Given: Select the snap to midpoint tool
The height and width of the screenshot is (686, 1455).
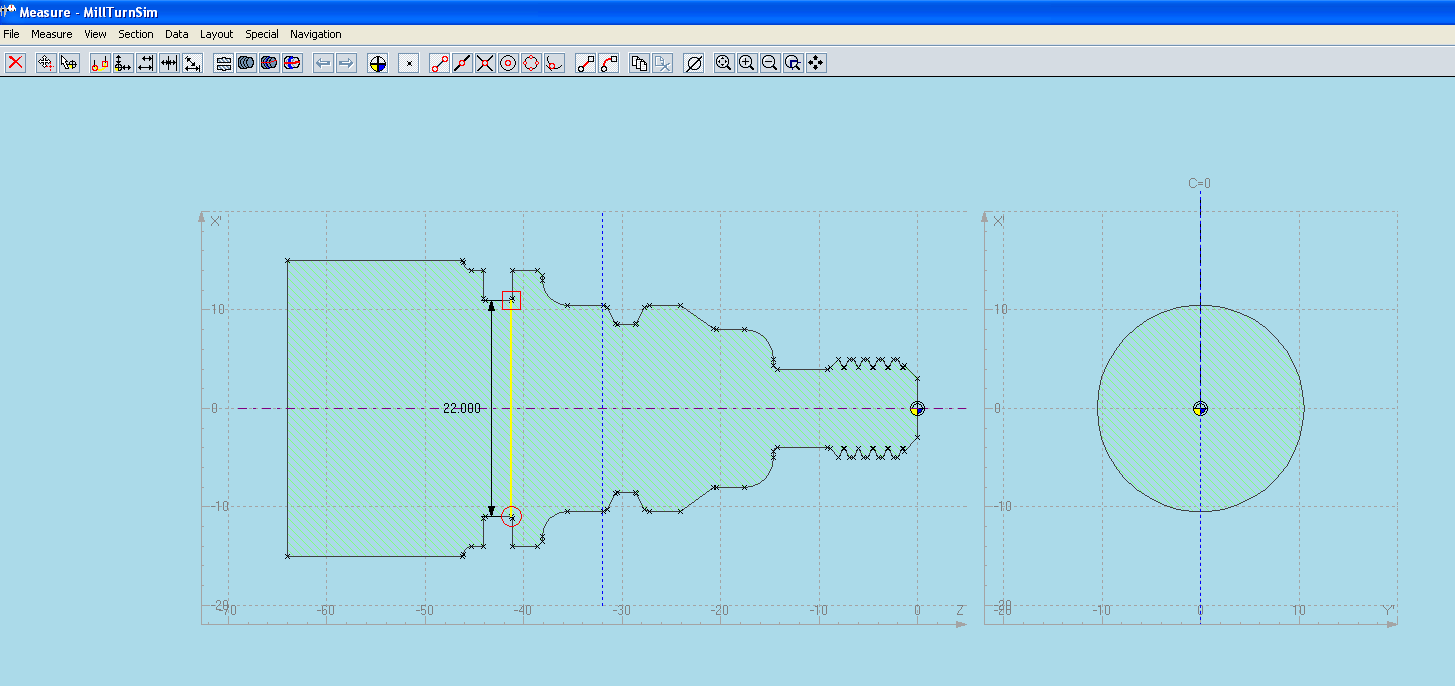Looking at the screenshot, I should coord(462,63).
